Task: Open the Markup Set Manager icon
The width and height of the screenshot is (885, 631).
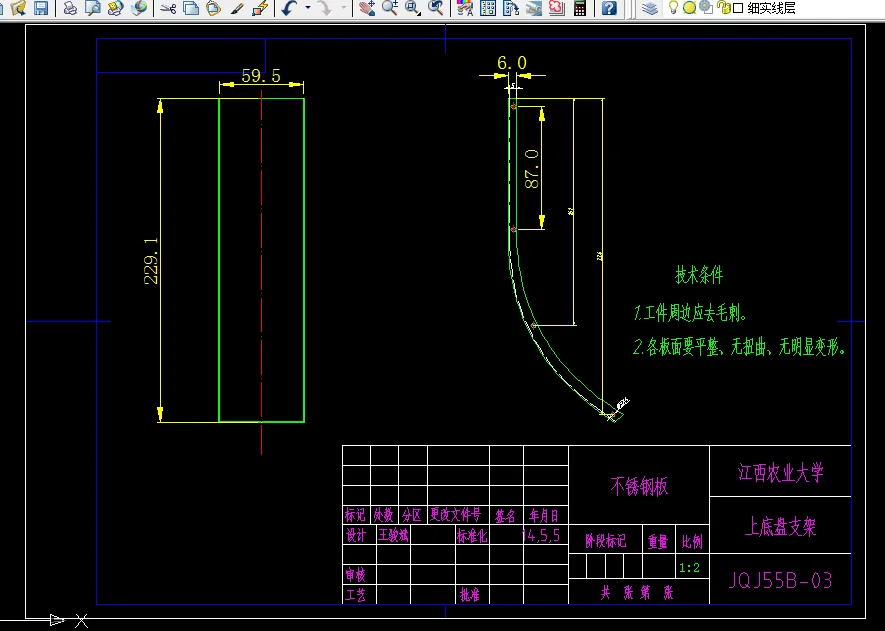Action: (557, 8)
